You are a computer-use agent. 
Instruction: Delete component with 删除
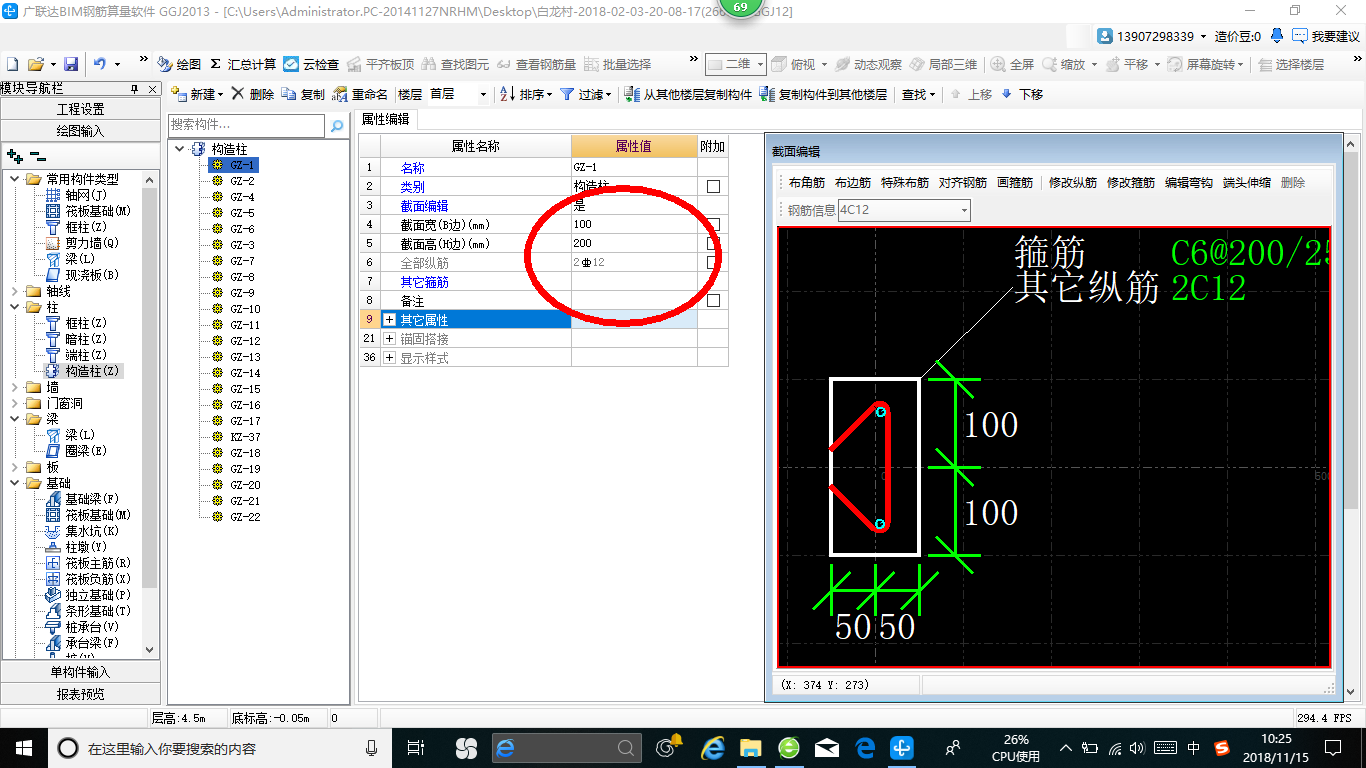[253, 94]
